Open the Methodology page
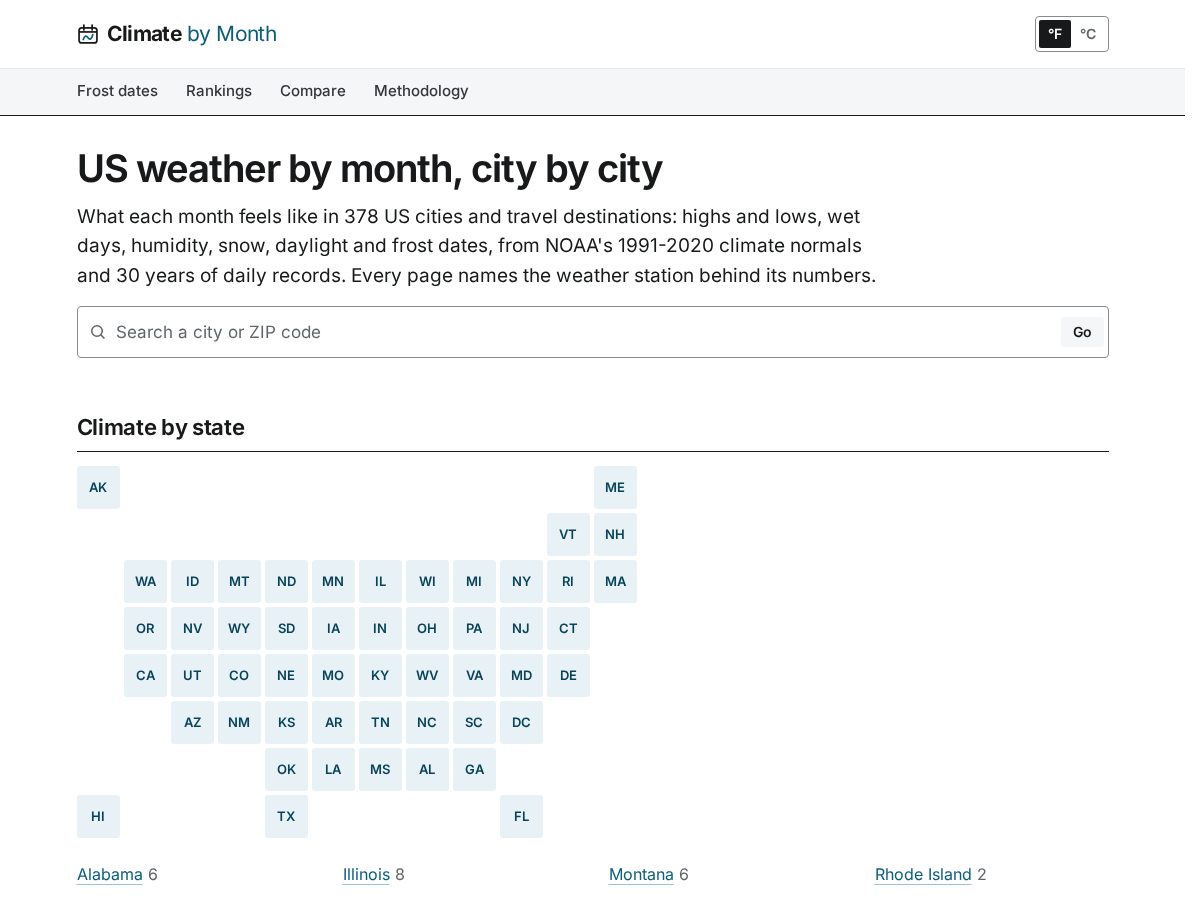This screenshot has width=1200, height=900. pyautogui.click(x=421, y=91)
